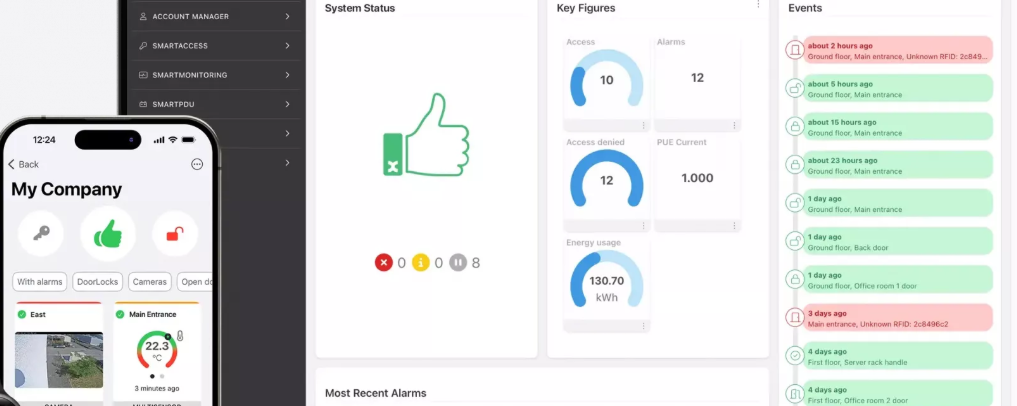The height and width of the screenshot is (406, 1017).
Task: Select event 3 days ago Unknown RFID 2c8496c2
Action: [x=898, y=318]
